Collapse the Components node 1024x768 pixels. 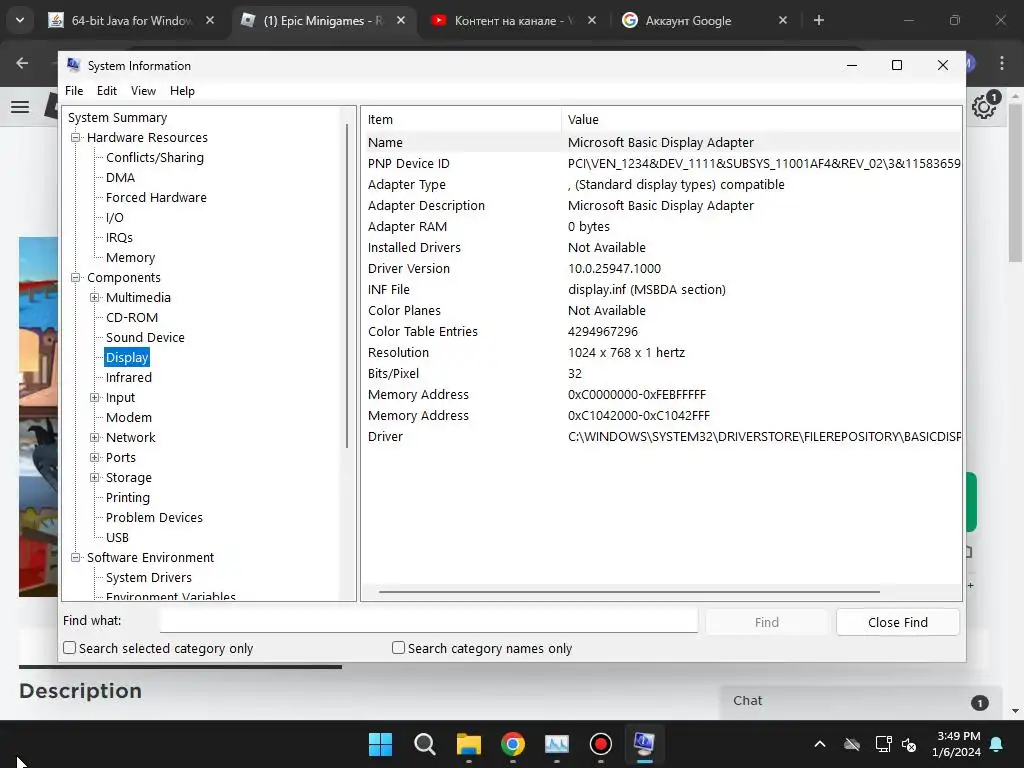point(76,278)
